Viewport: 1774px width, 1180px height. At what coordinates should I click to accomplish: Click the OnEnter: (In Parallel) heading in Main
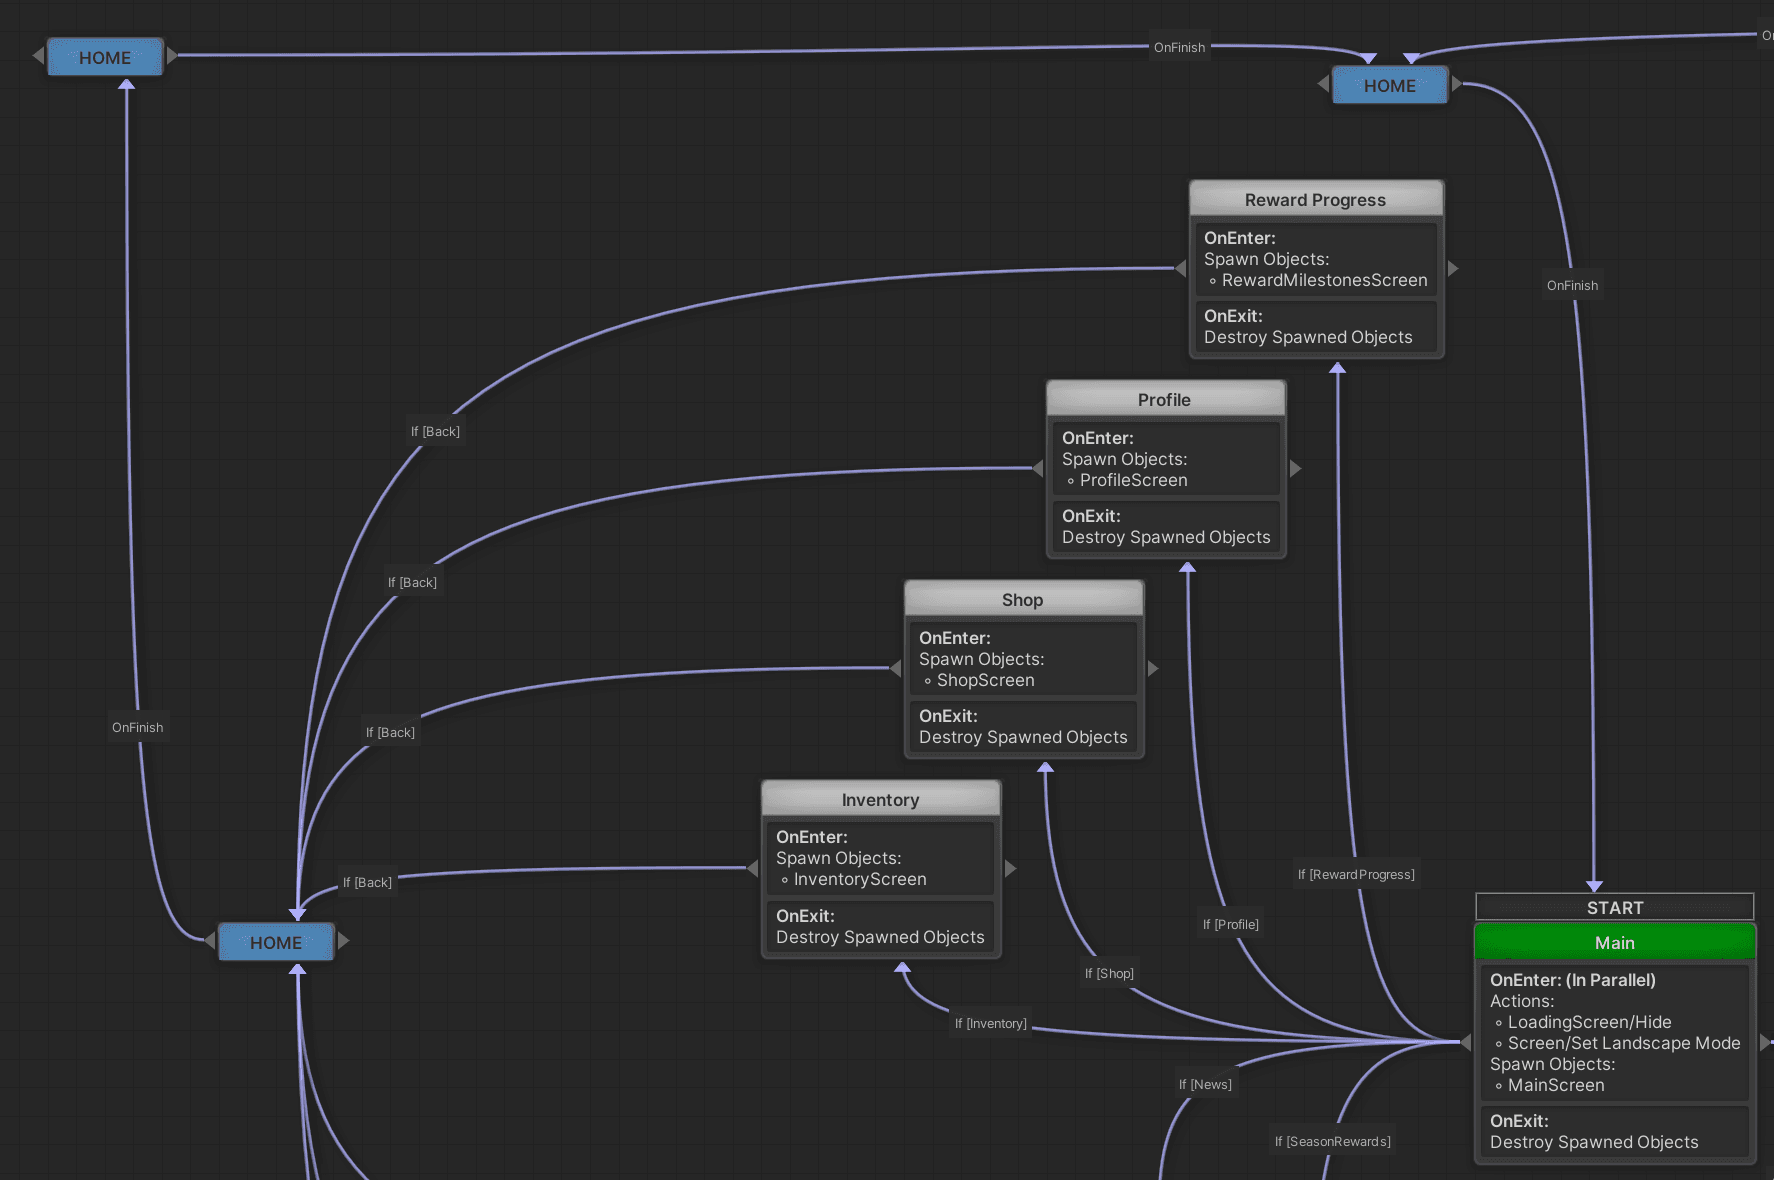click(1573, 980)
